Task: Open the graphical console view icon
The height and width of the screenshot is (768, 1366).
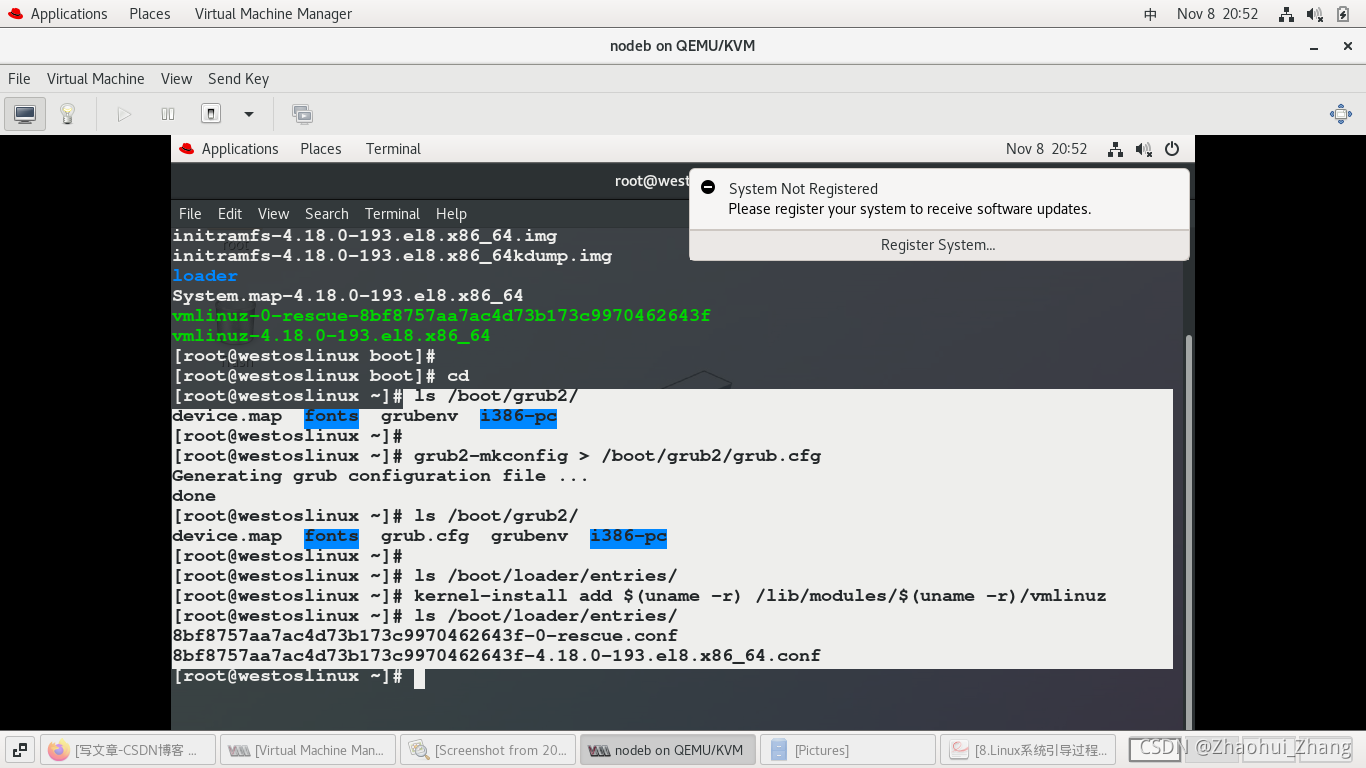Action: pos(24,113)
